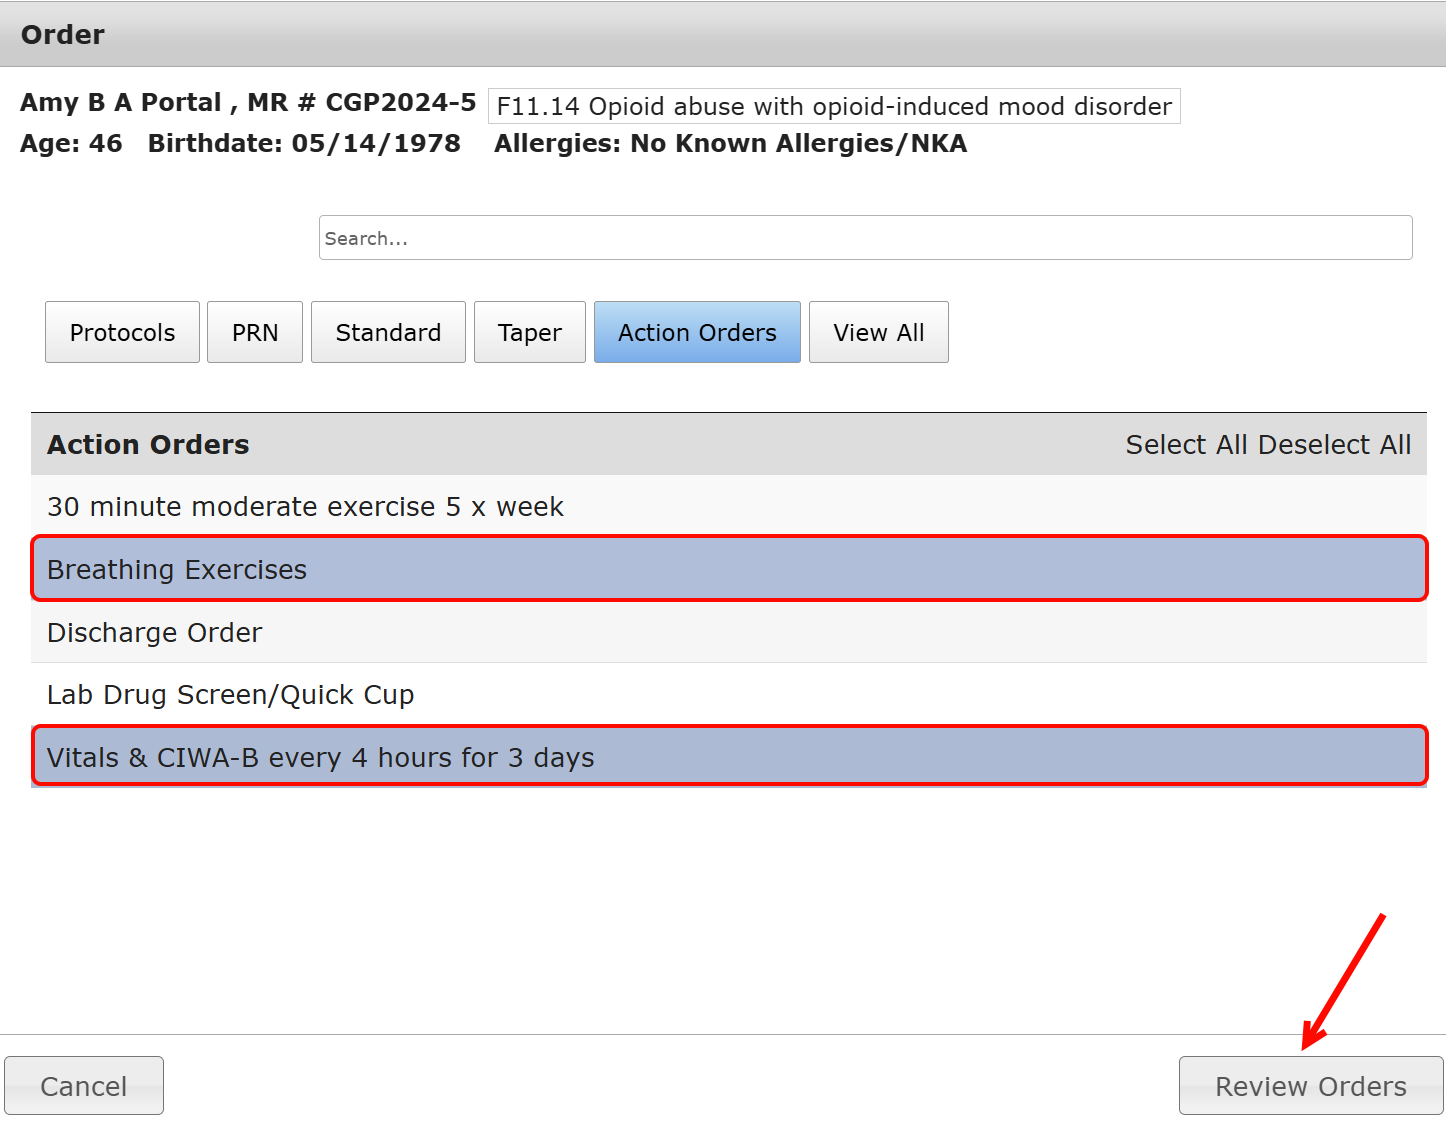
Task: Switch to the PRN tab
Action: tap(255, 332)
